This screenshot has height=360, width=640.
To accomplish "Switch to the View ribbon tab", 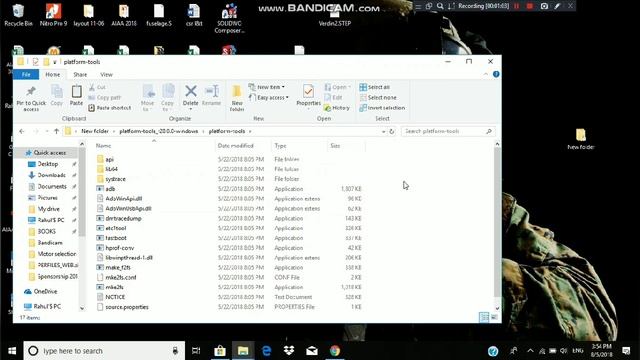I will (x=106, y=74).
